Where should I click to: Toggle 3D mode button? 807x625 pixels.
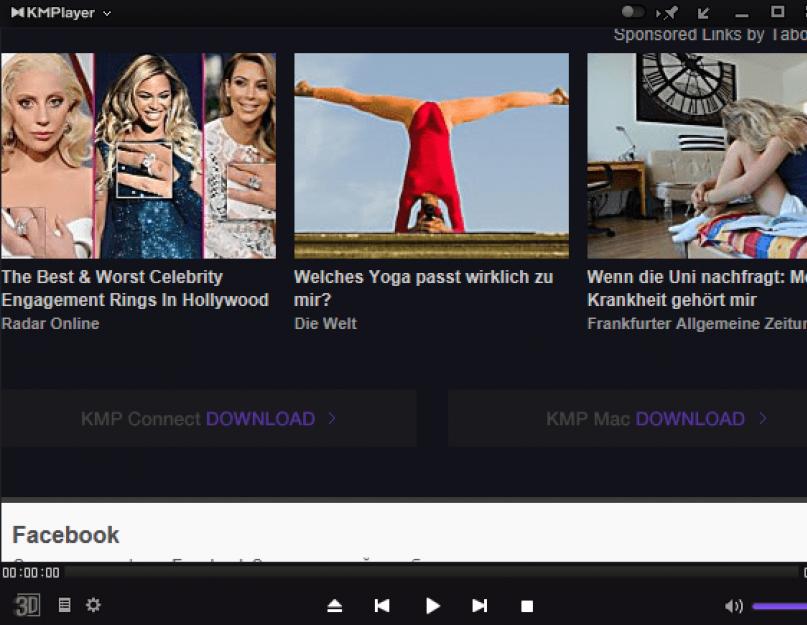(x=26, y=605)
